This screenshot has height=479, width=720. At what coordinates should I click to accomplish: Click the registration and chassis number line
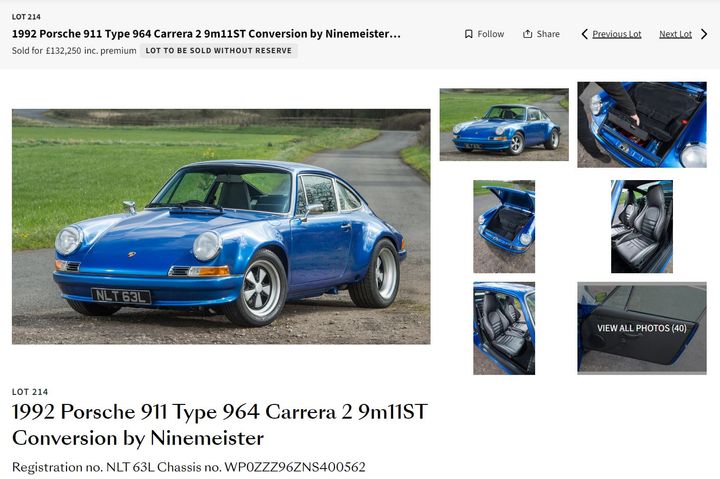pos(189,467)
